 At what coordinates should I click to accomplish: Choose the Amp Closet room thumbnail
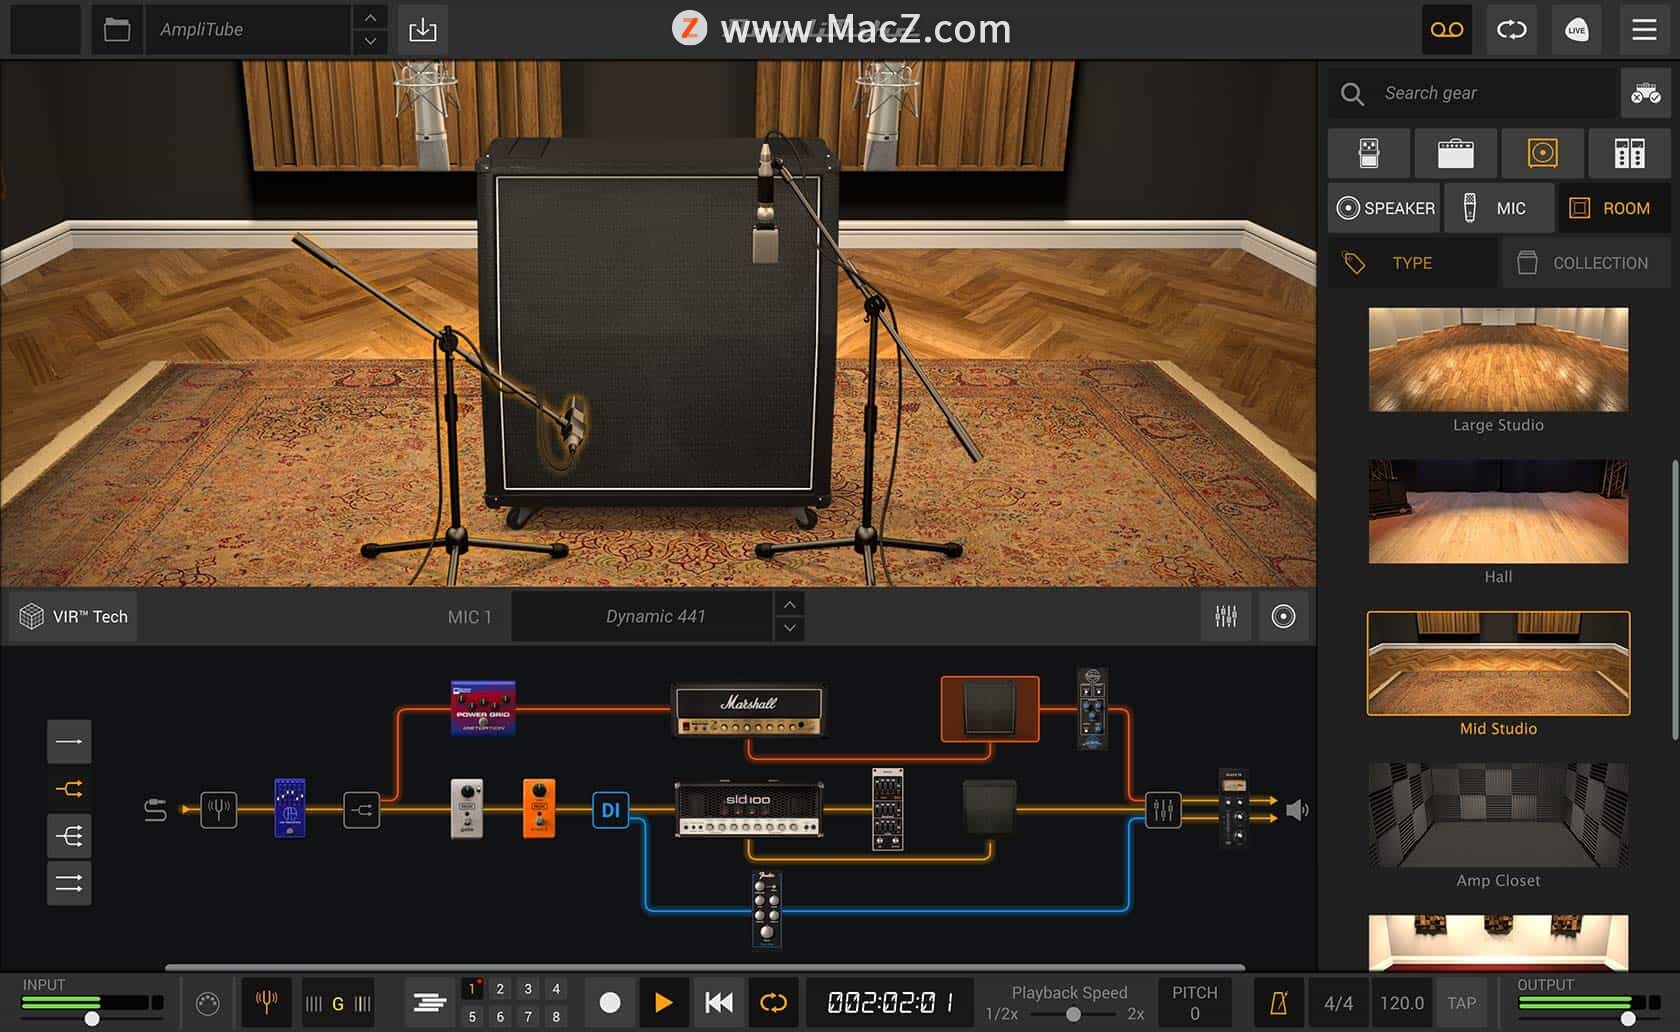(x=1498, y=816)
